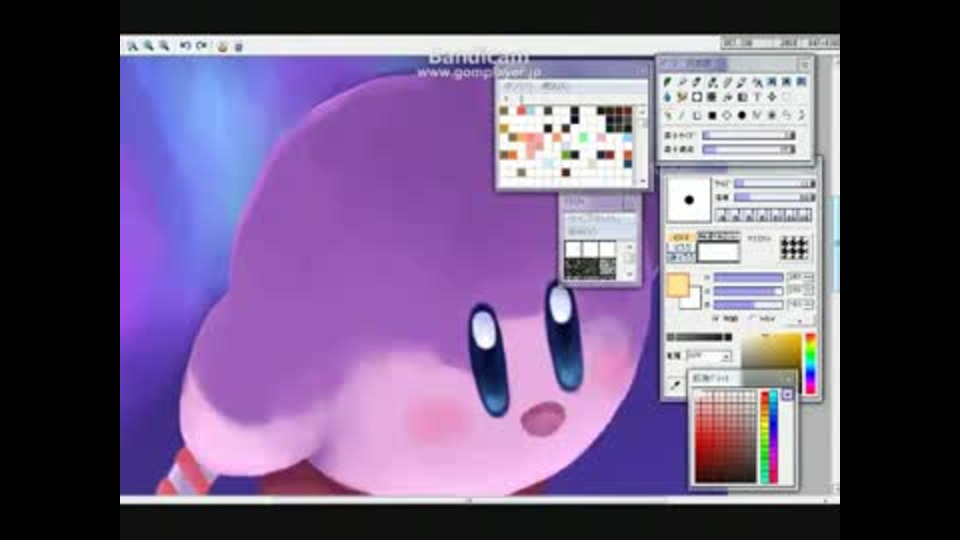
Task: Click the rainbow hue strip in the color panel
Action: pos(811,363)
